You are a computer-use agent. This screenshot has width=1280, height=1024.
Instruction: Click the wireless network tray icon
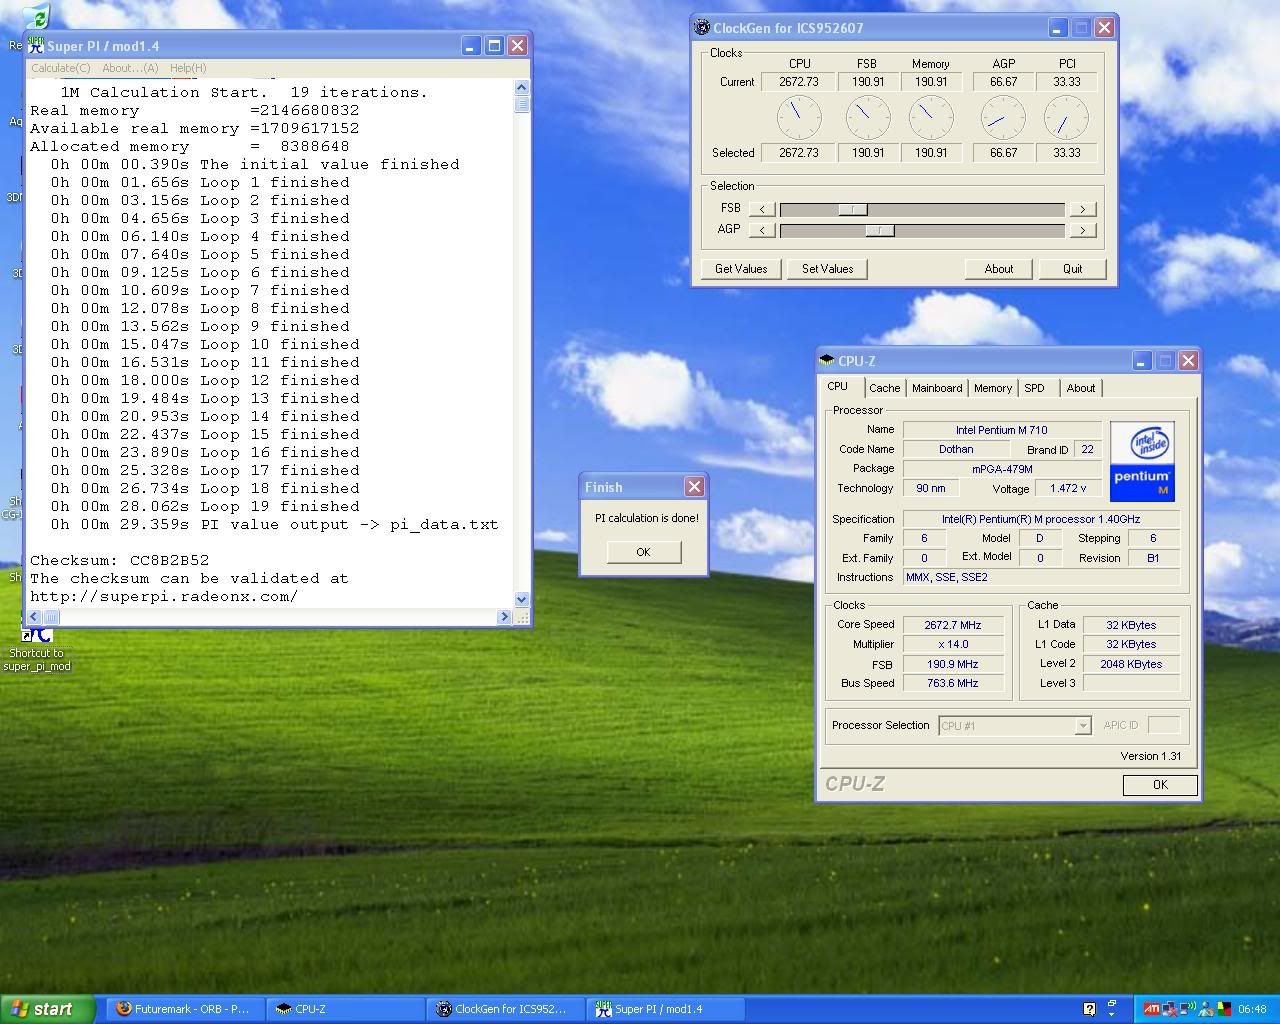[x=1187, y=1009]
